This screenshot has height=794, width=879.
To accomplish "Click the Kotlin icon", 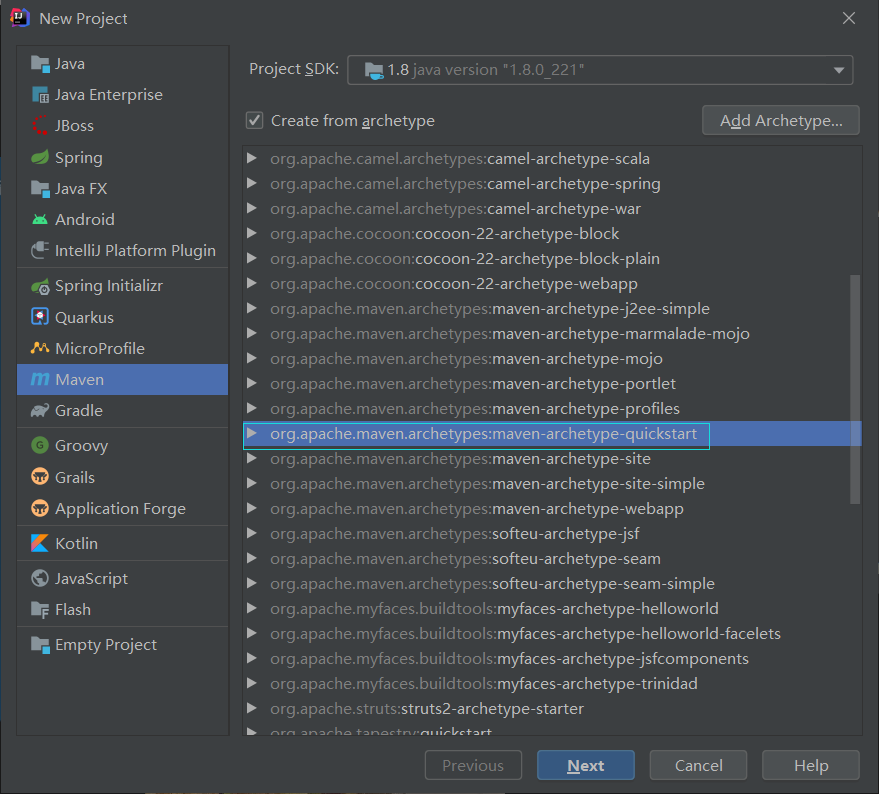I will point(40,543).
